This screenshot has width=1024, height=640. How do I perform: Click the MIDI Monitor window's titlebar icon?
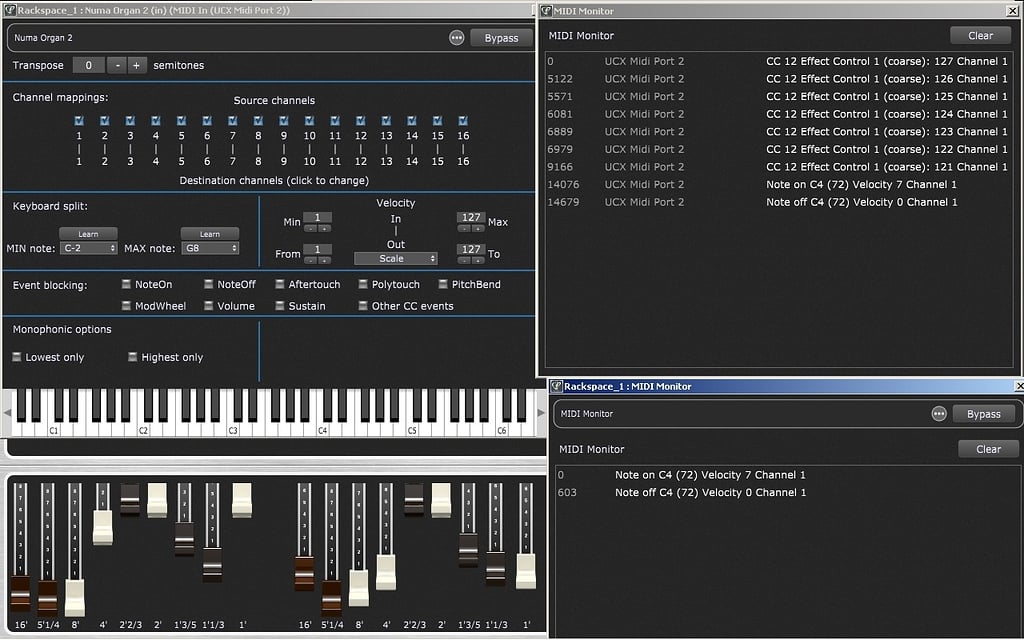[x=546, y=11]
